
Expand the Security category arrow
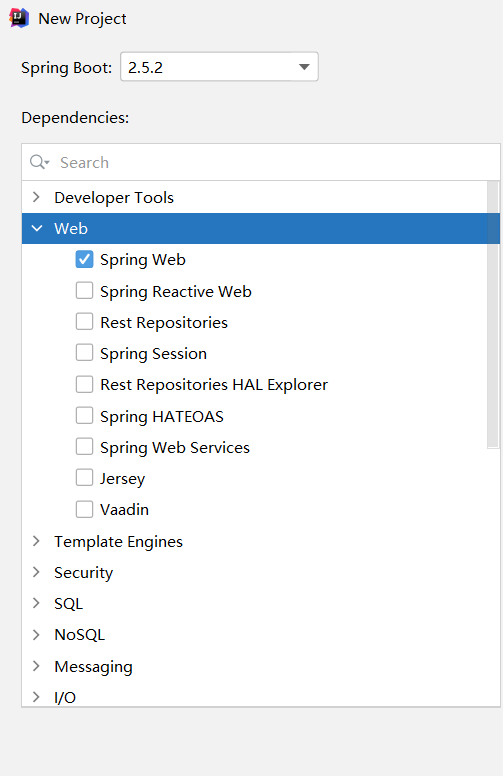[x=36, y=572]
